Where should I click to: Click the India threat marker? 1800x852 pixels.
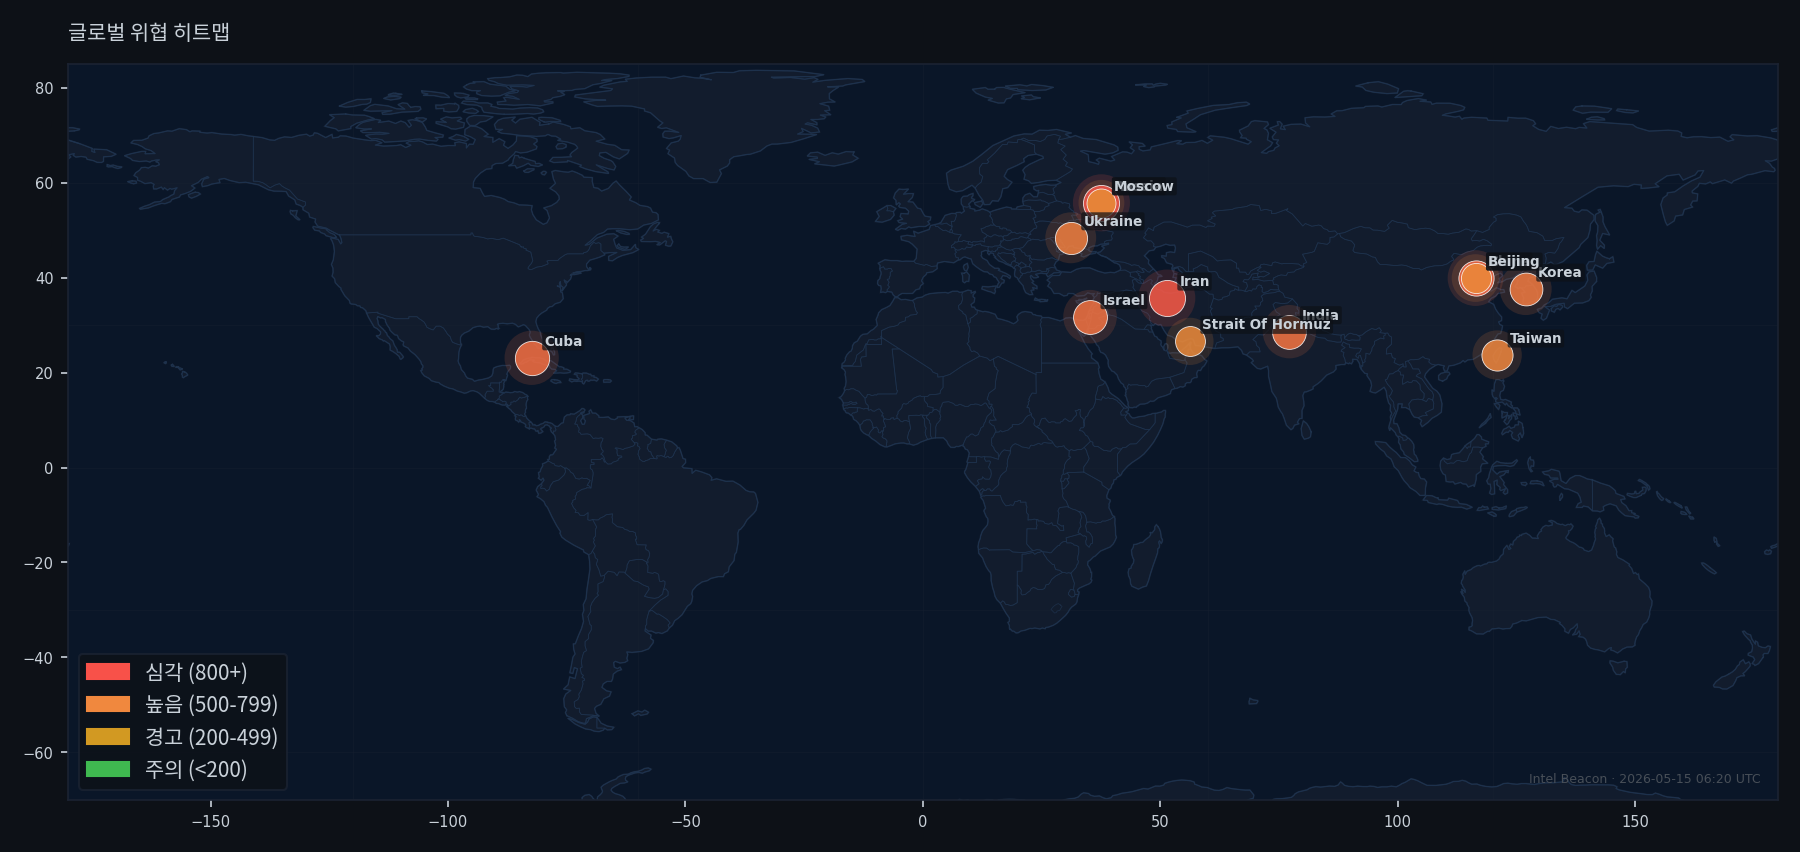tap(1289, 332)
